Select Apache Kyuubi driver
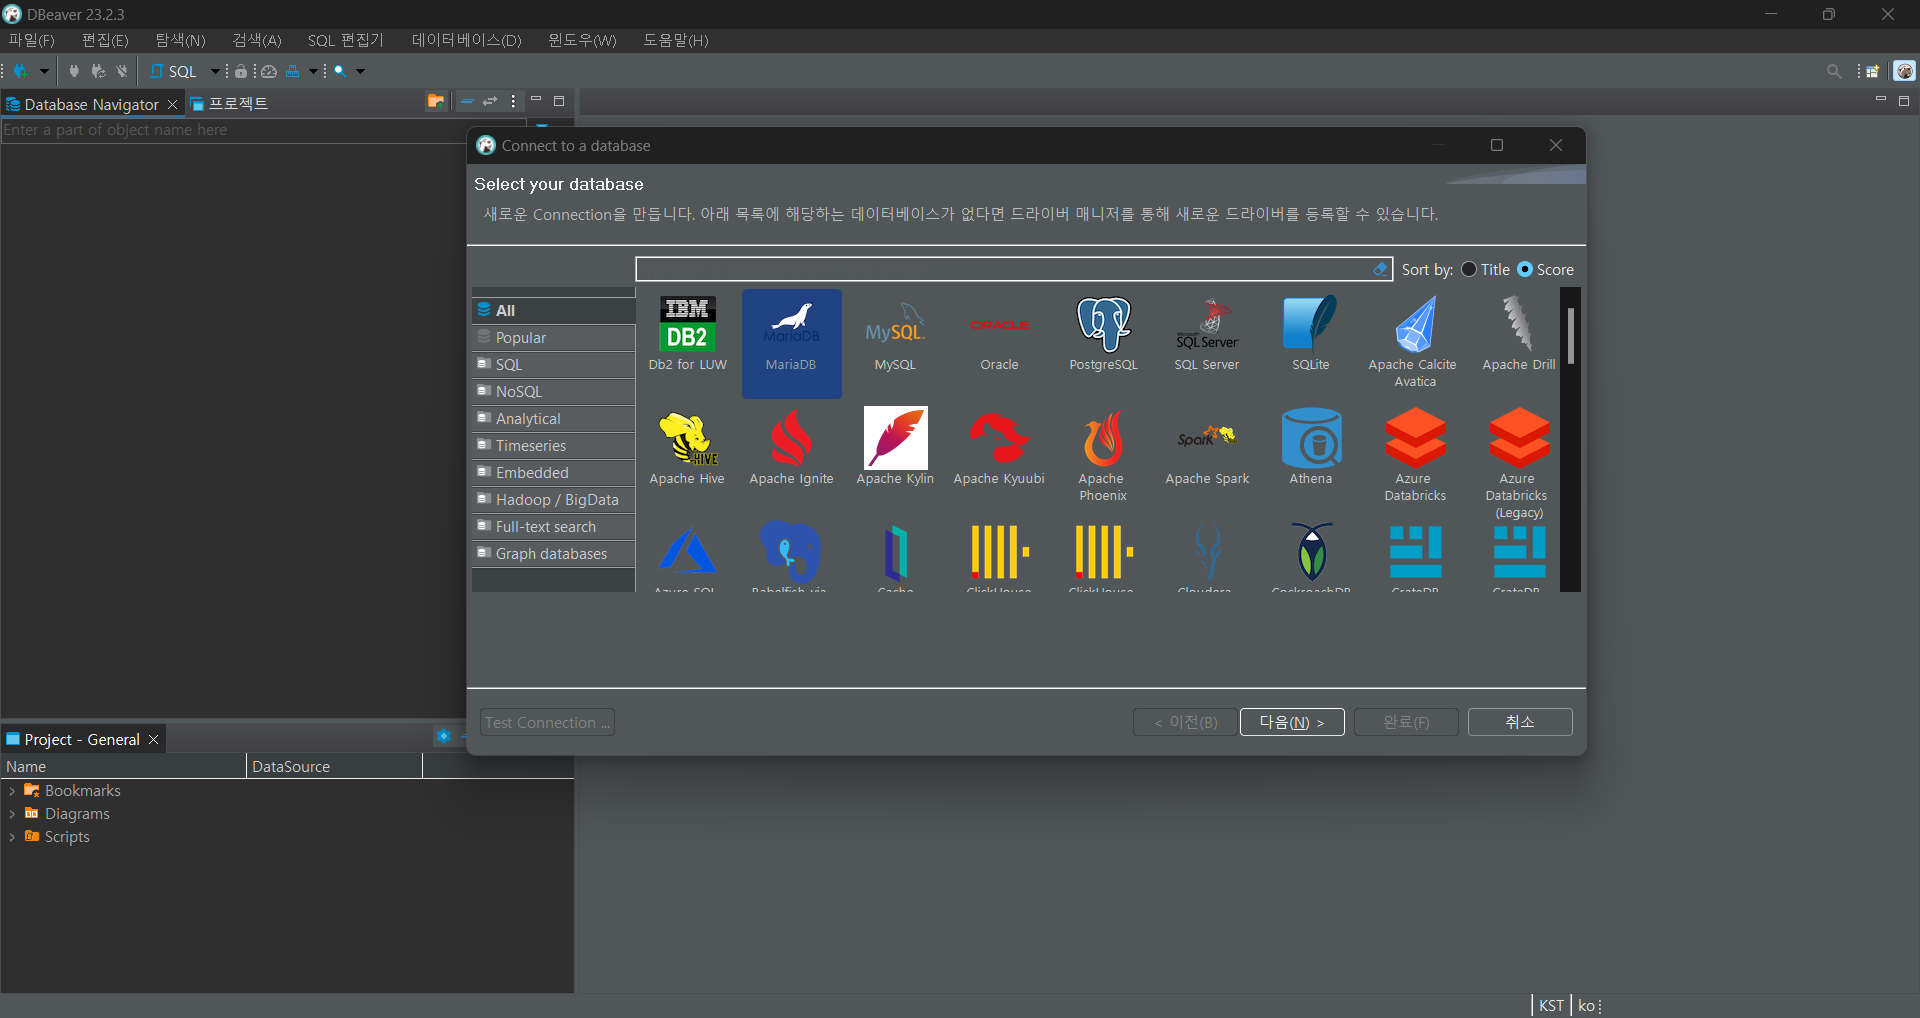Screen dimensions: 1920x1018 click(x=999, y=448)
